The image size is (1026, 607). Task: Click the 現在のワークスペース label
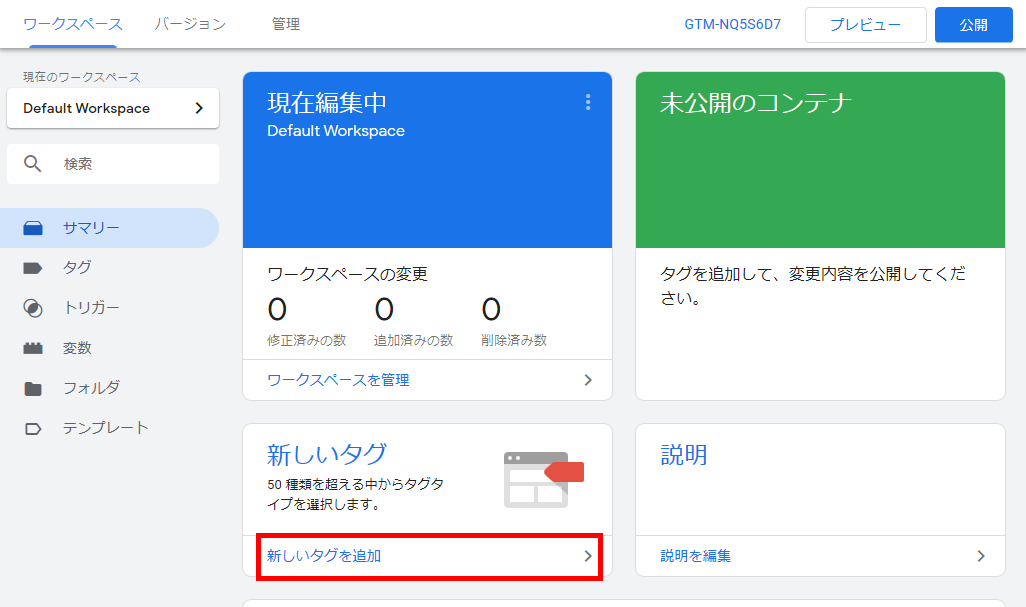82,77
